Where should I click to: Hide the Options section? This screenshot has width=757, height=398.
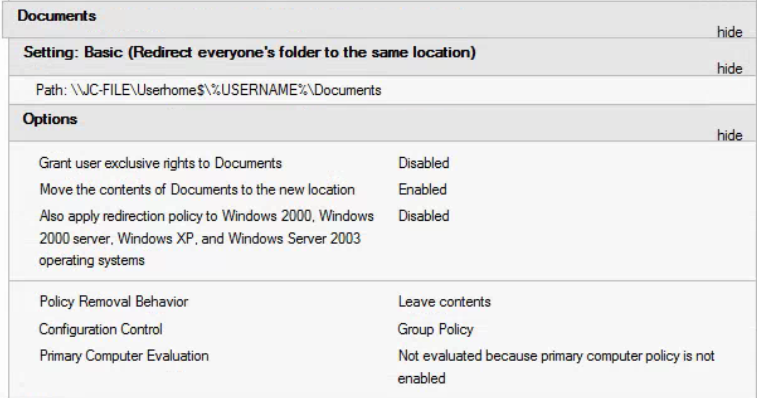click(729, 135)
